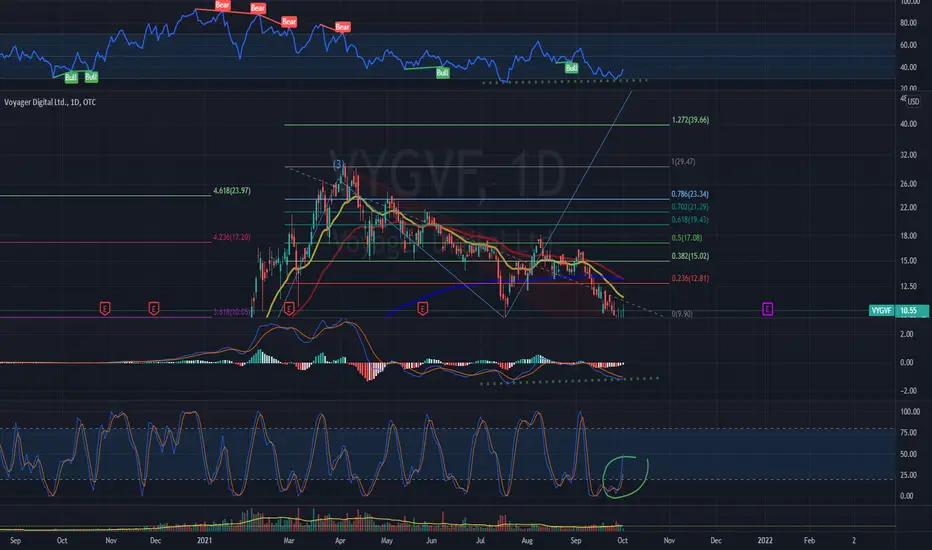
Task: Select the 4.236(17.20) extension label
Action: (x=232, y=238)
